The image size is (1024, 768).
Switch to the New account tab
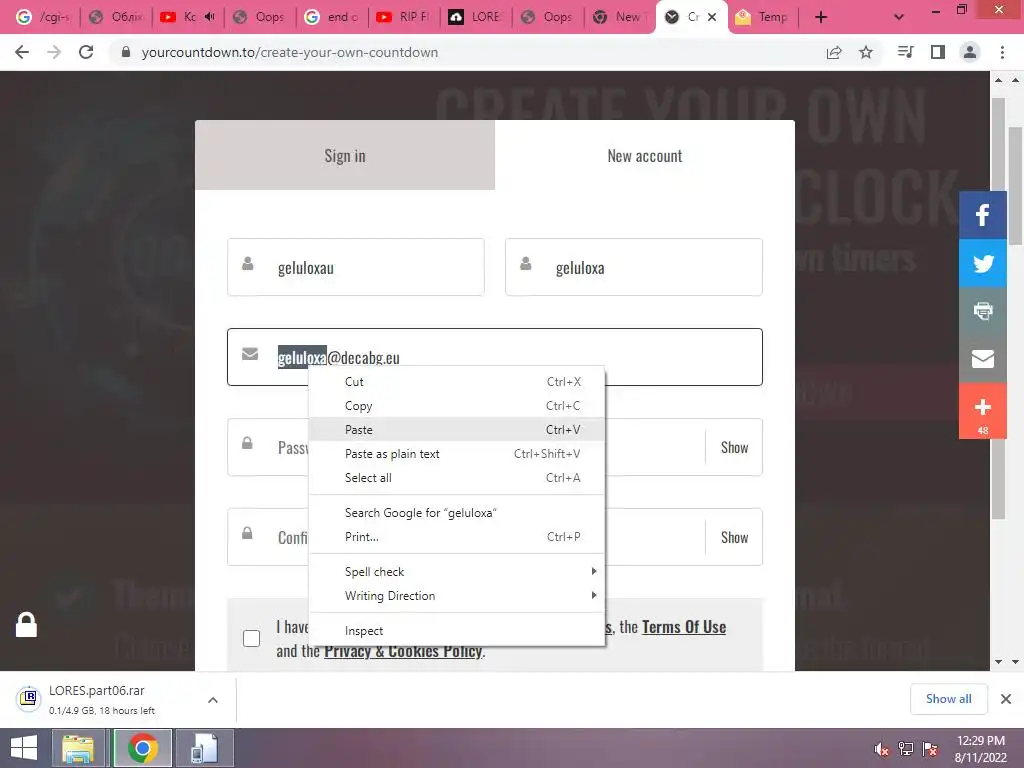645,155
